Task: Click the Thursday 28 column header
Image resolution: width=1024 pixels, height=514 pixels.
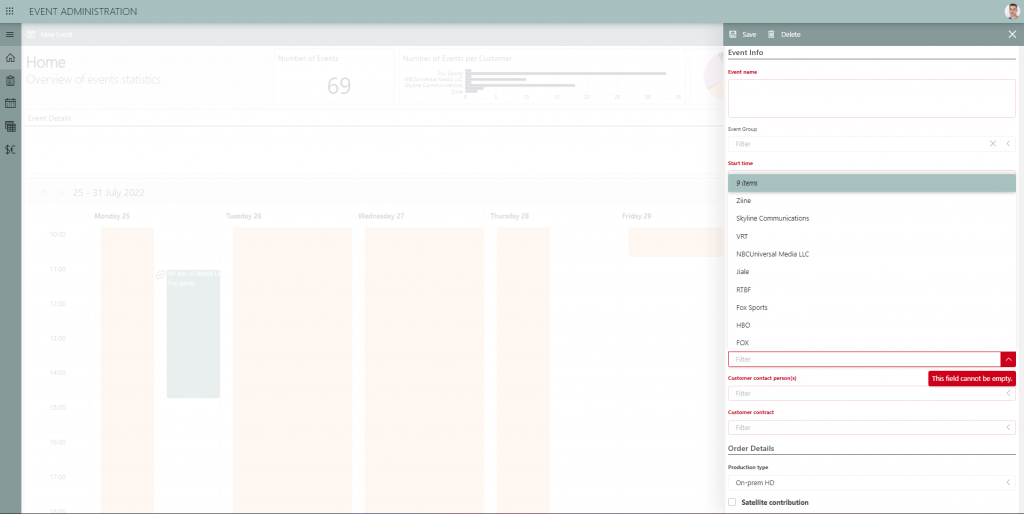Action: tap(509, 216)
